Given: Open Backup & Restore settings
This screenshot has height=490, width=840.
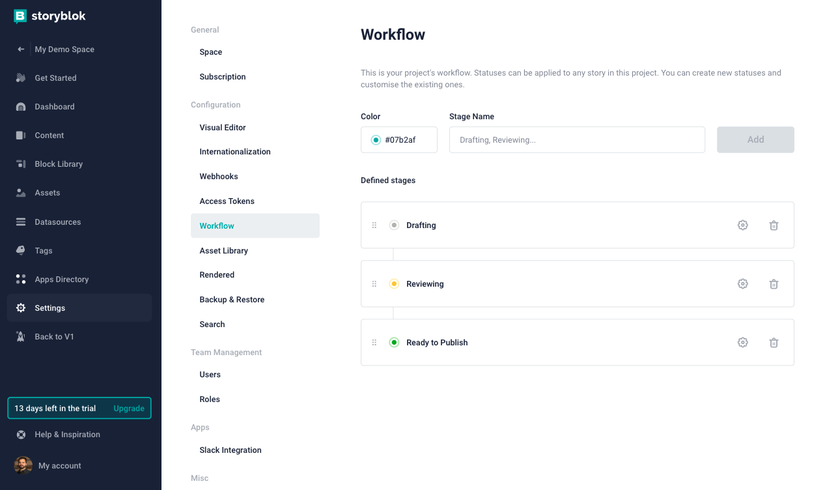Looking at the screenshot, I should [231, 299].
